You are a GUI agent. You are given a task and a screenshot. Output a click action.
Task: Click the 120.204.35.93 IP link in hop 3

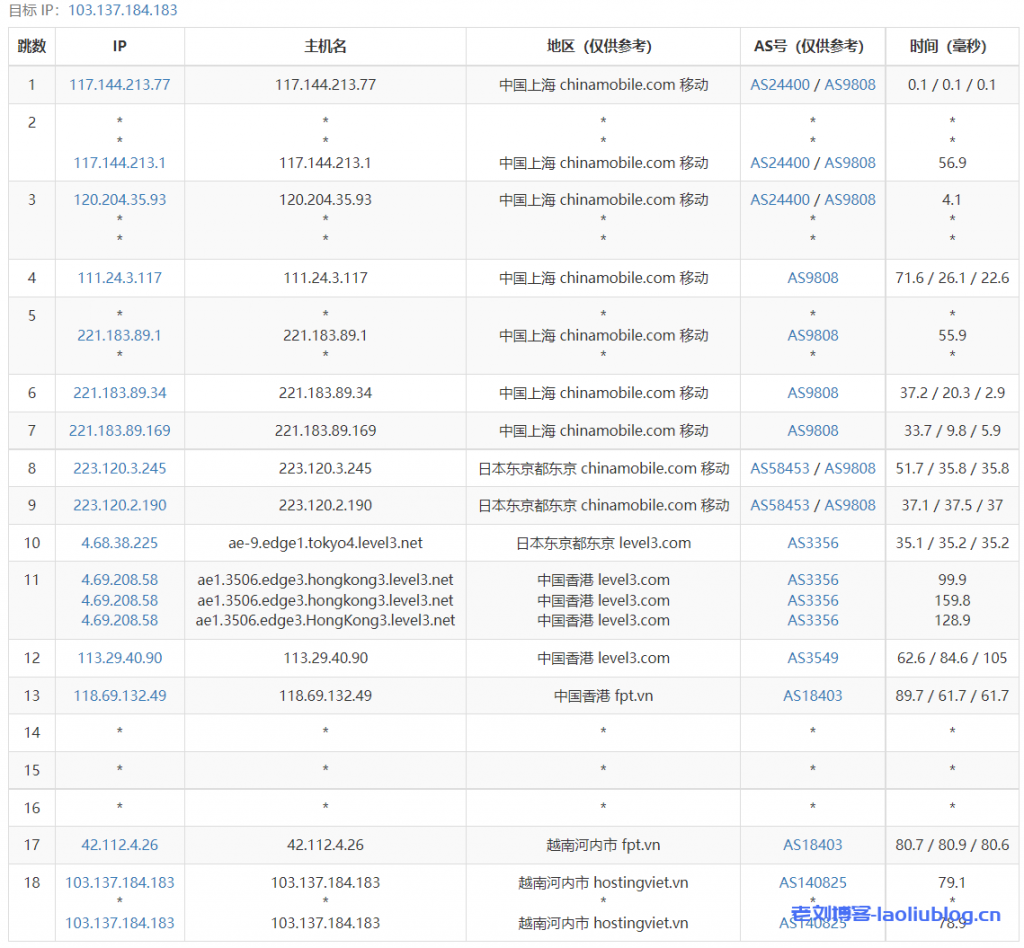click(x=119, y=200)
